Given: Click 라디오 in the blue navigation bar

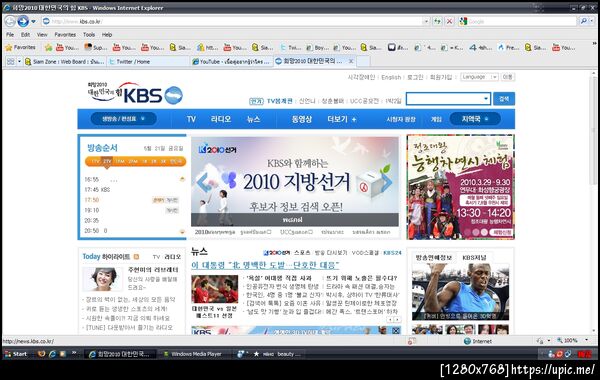Looking at the screenshot, I should [221, 119].
